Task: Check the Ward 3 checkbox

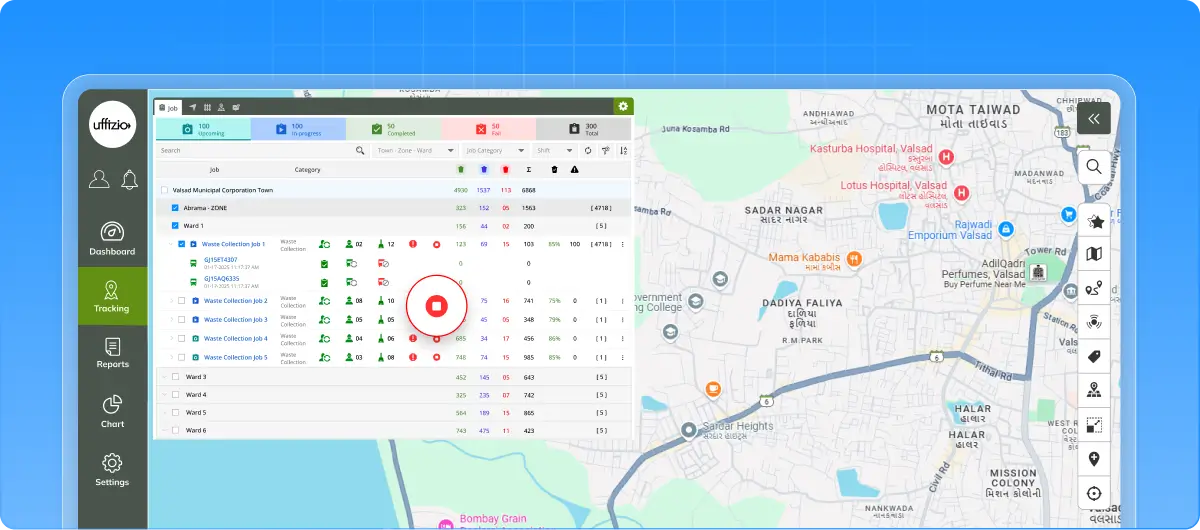Action: [175, 377]
